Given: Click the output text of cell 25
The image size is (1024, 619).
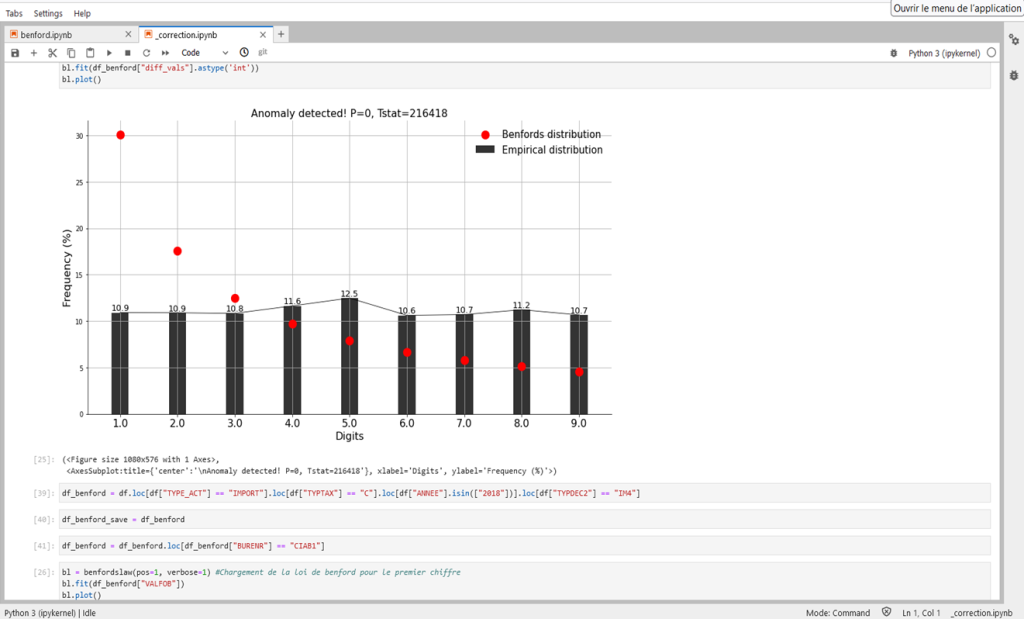Looking at the screenshot, I should [x=310, y=465].
